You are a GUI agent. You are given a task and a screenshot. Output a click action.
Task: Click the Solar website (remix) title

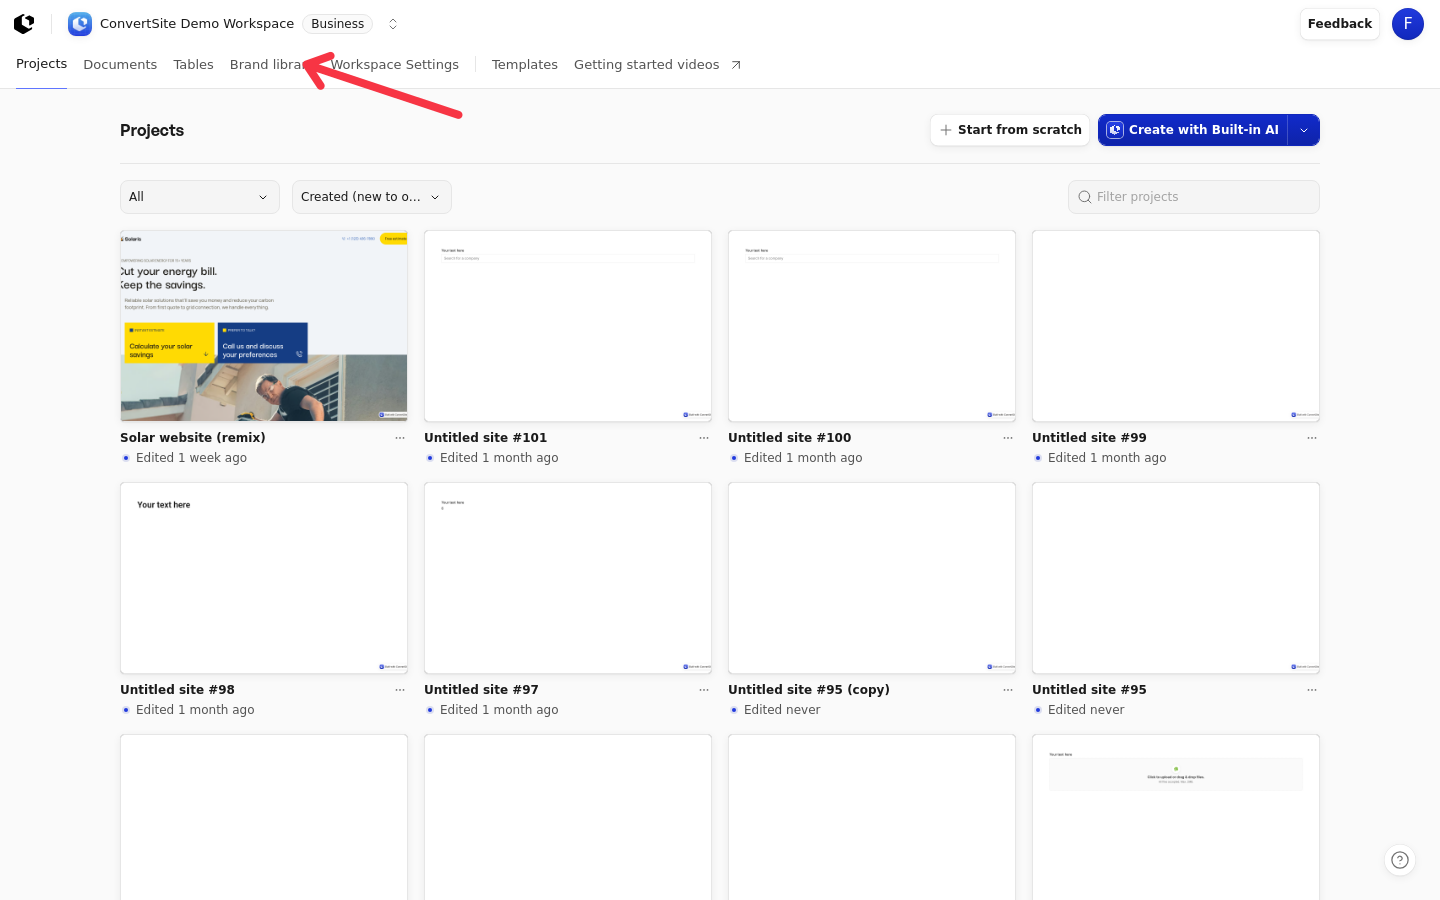coord(193,438)
